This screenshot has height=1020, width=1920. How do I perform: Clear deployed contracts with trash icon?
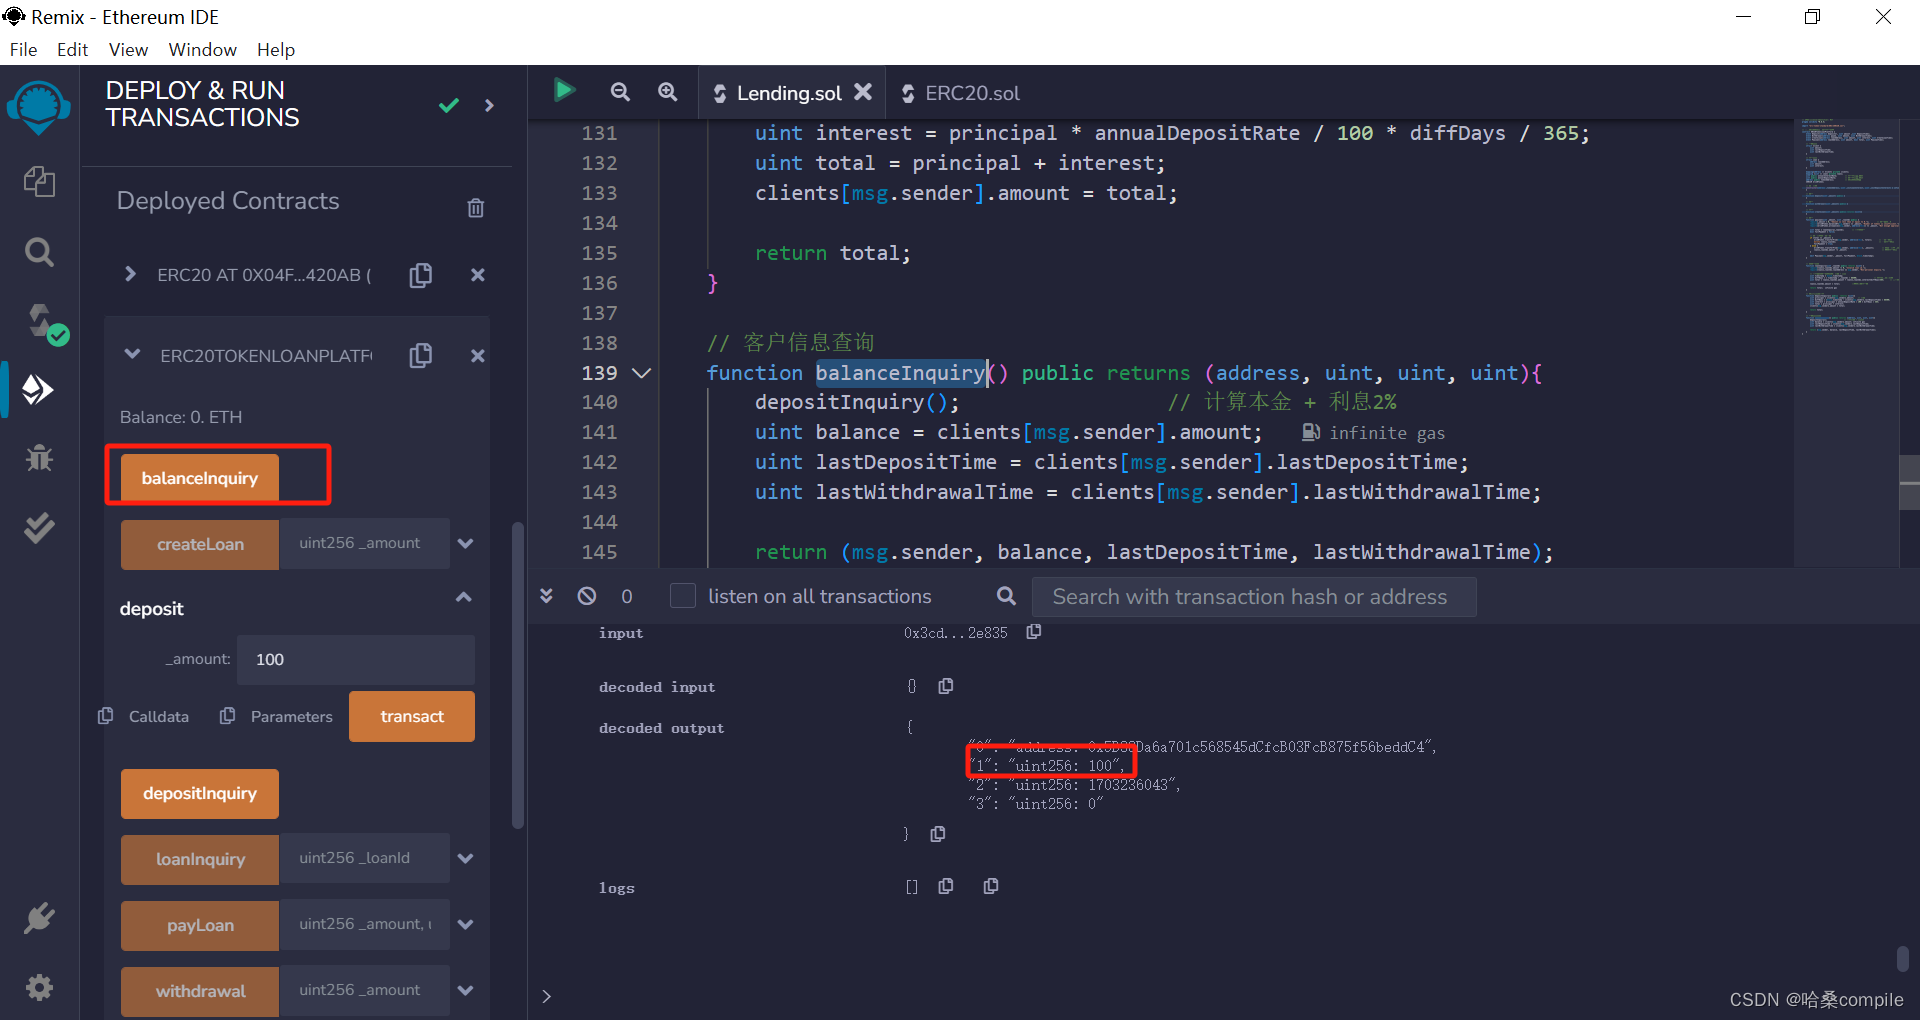(x=476, y=208)
